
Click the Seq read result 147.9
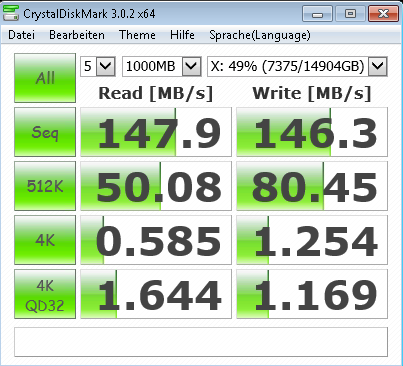(x=156, y=132)
